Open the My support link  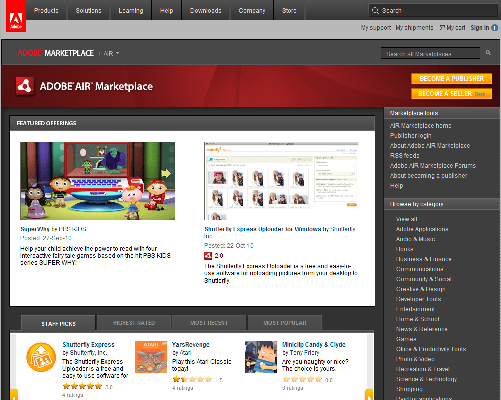point(376,28)
